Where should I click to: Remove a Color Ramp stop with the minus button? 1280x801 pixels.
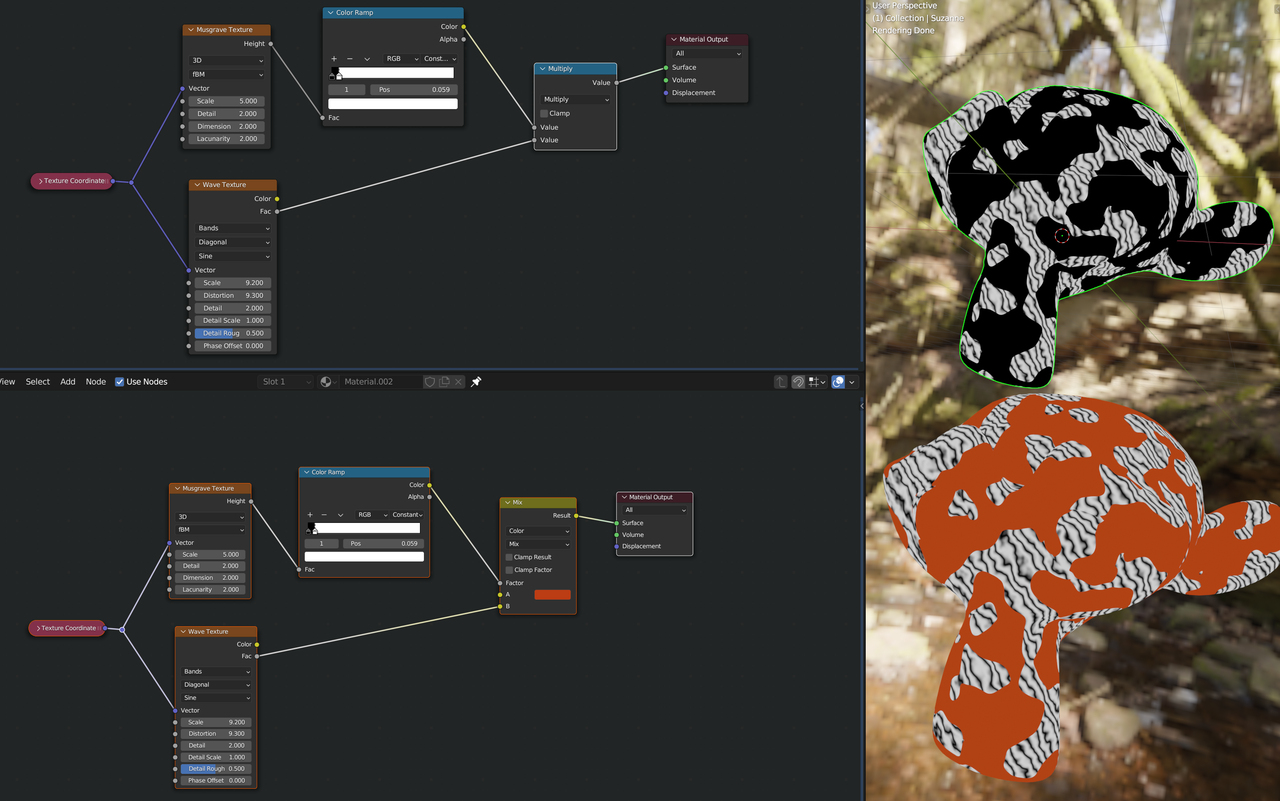point(323,514)
